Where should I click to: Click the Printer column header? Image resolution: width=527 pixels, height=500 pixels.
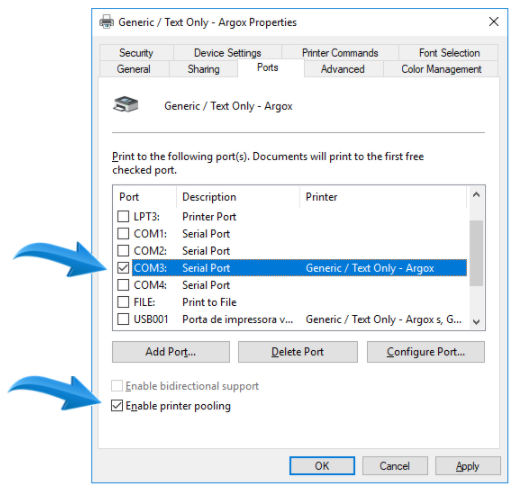coord(383,197)
